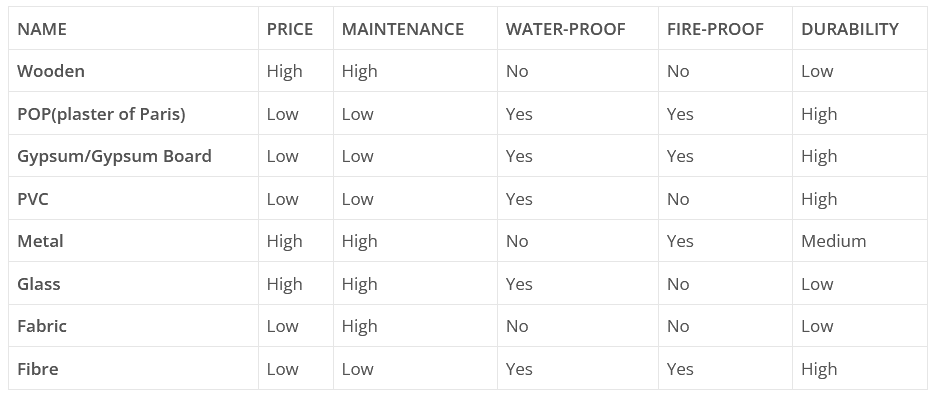
Task: Click the PRICE column header
Action: (x=290, y=29)
